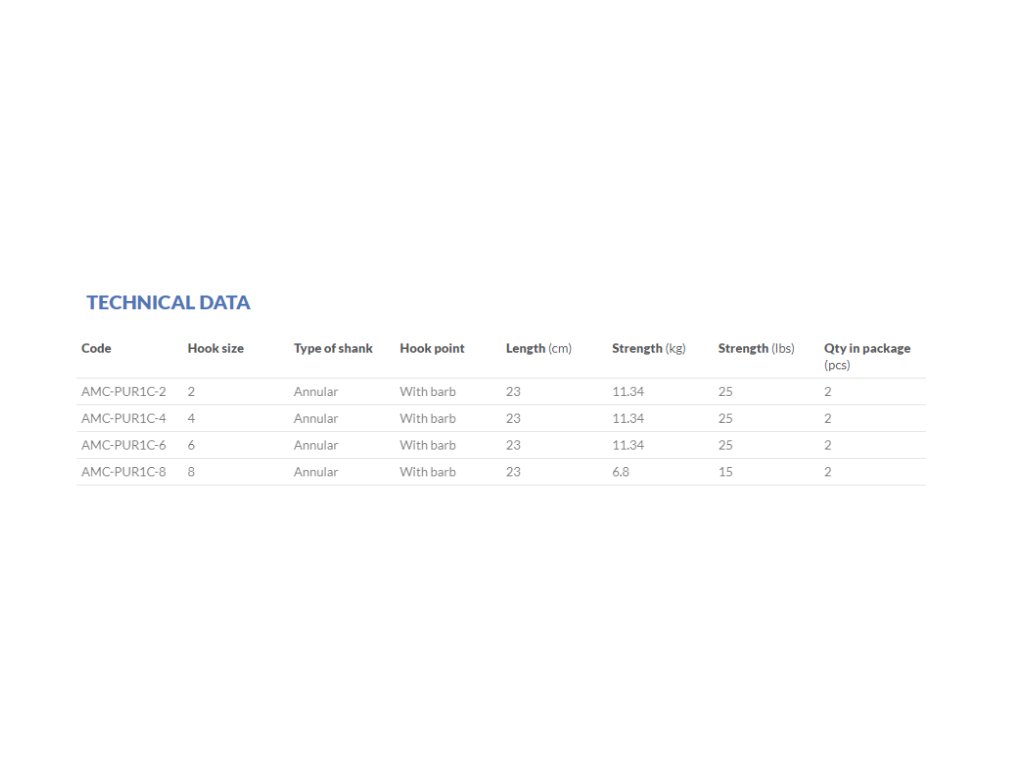
Task: Select the AMC-PUR1C-6 code cell
Action: (123, 445)
